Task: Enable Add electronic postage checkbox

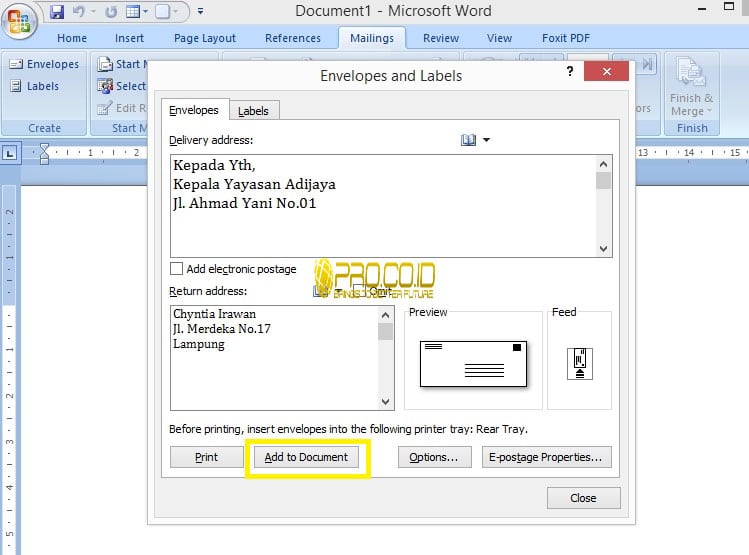Action: [x=177, y=268]
